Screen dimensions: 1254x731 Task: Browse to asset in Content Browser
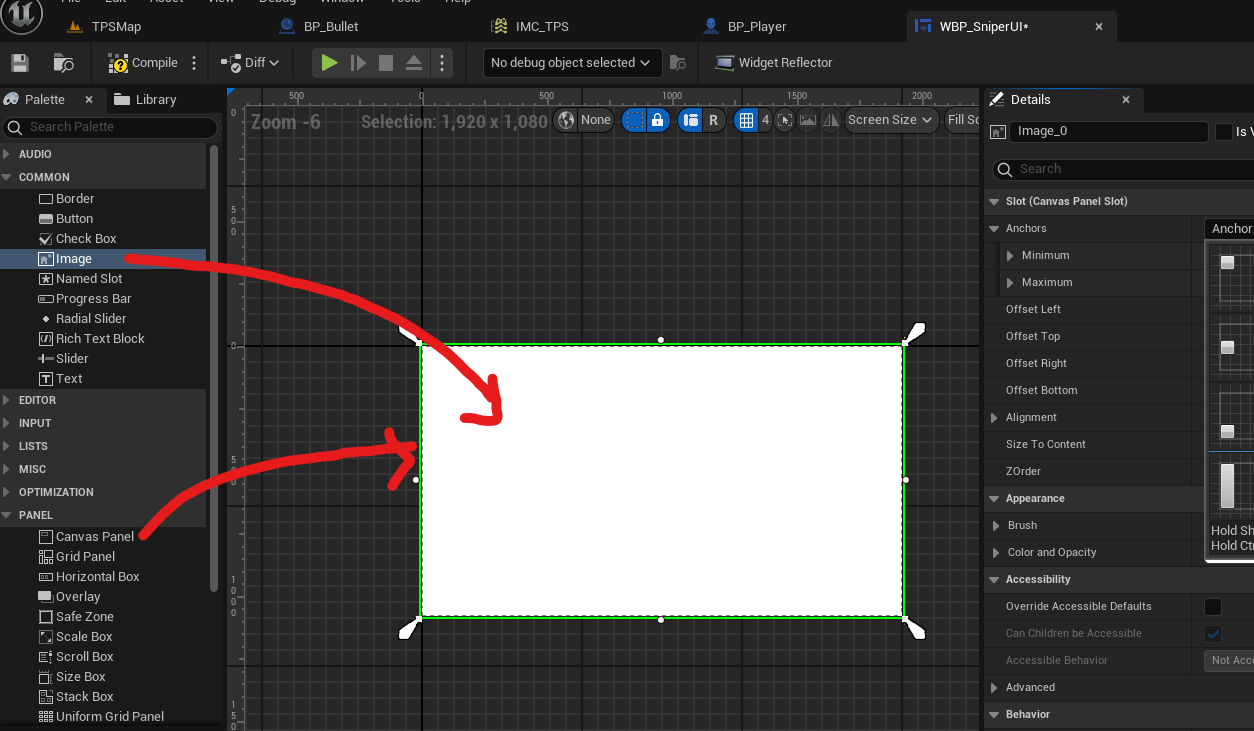(63, 63)
